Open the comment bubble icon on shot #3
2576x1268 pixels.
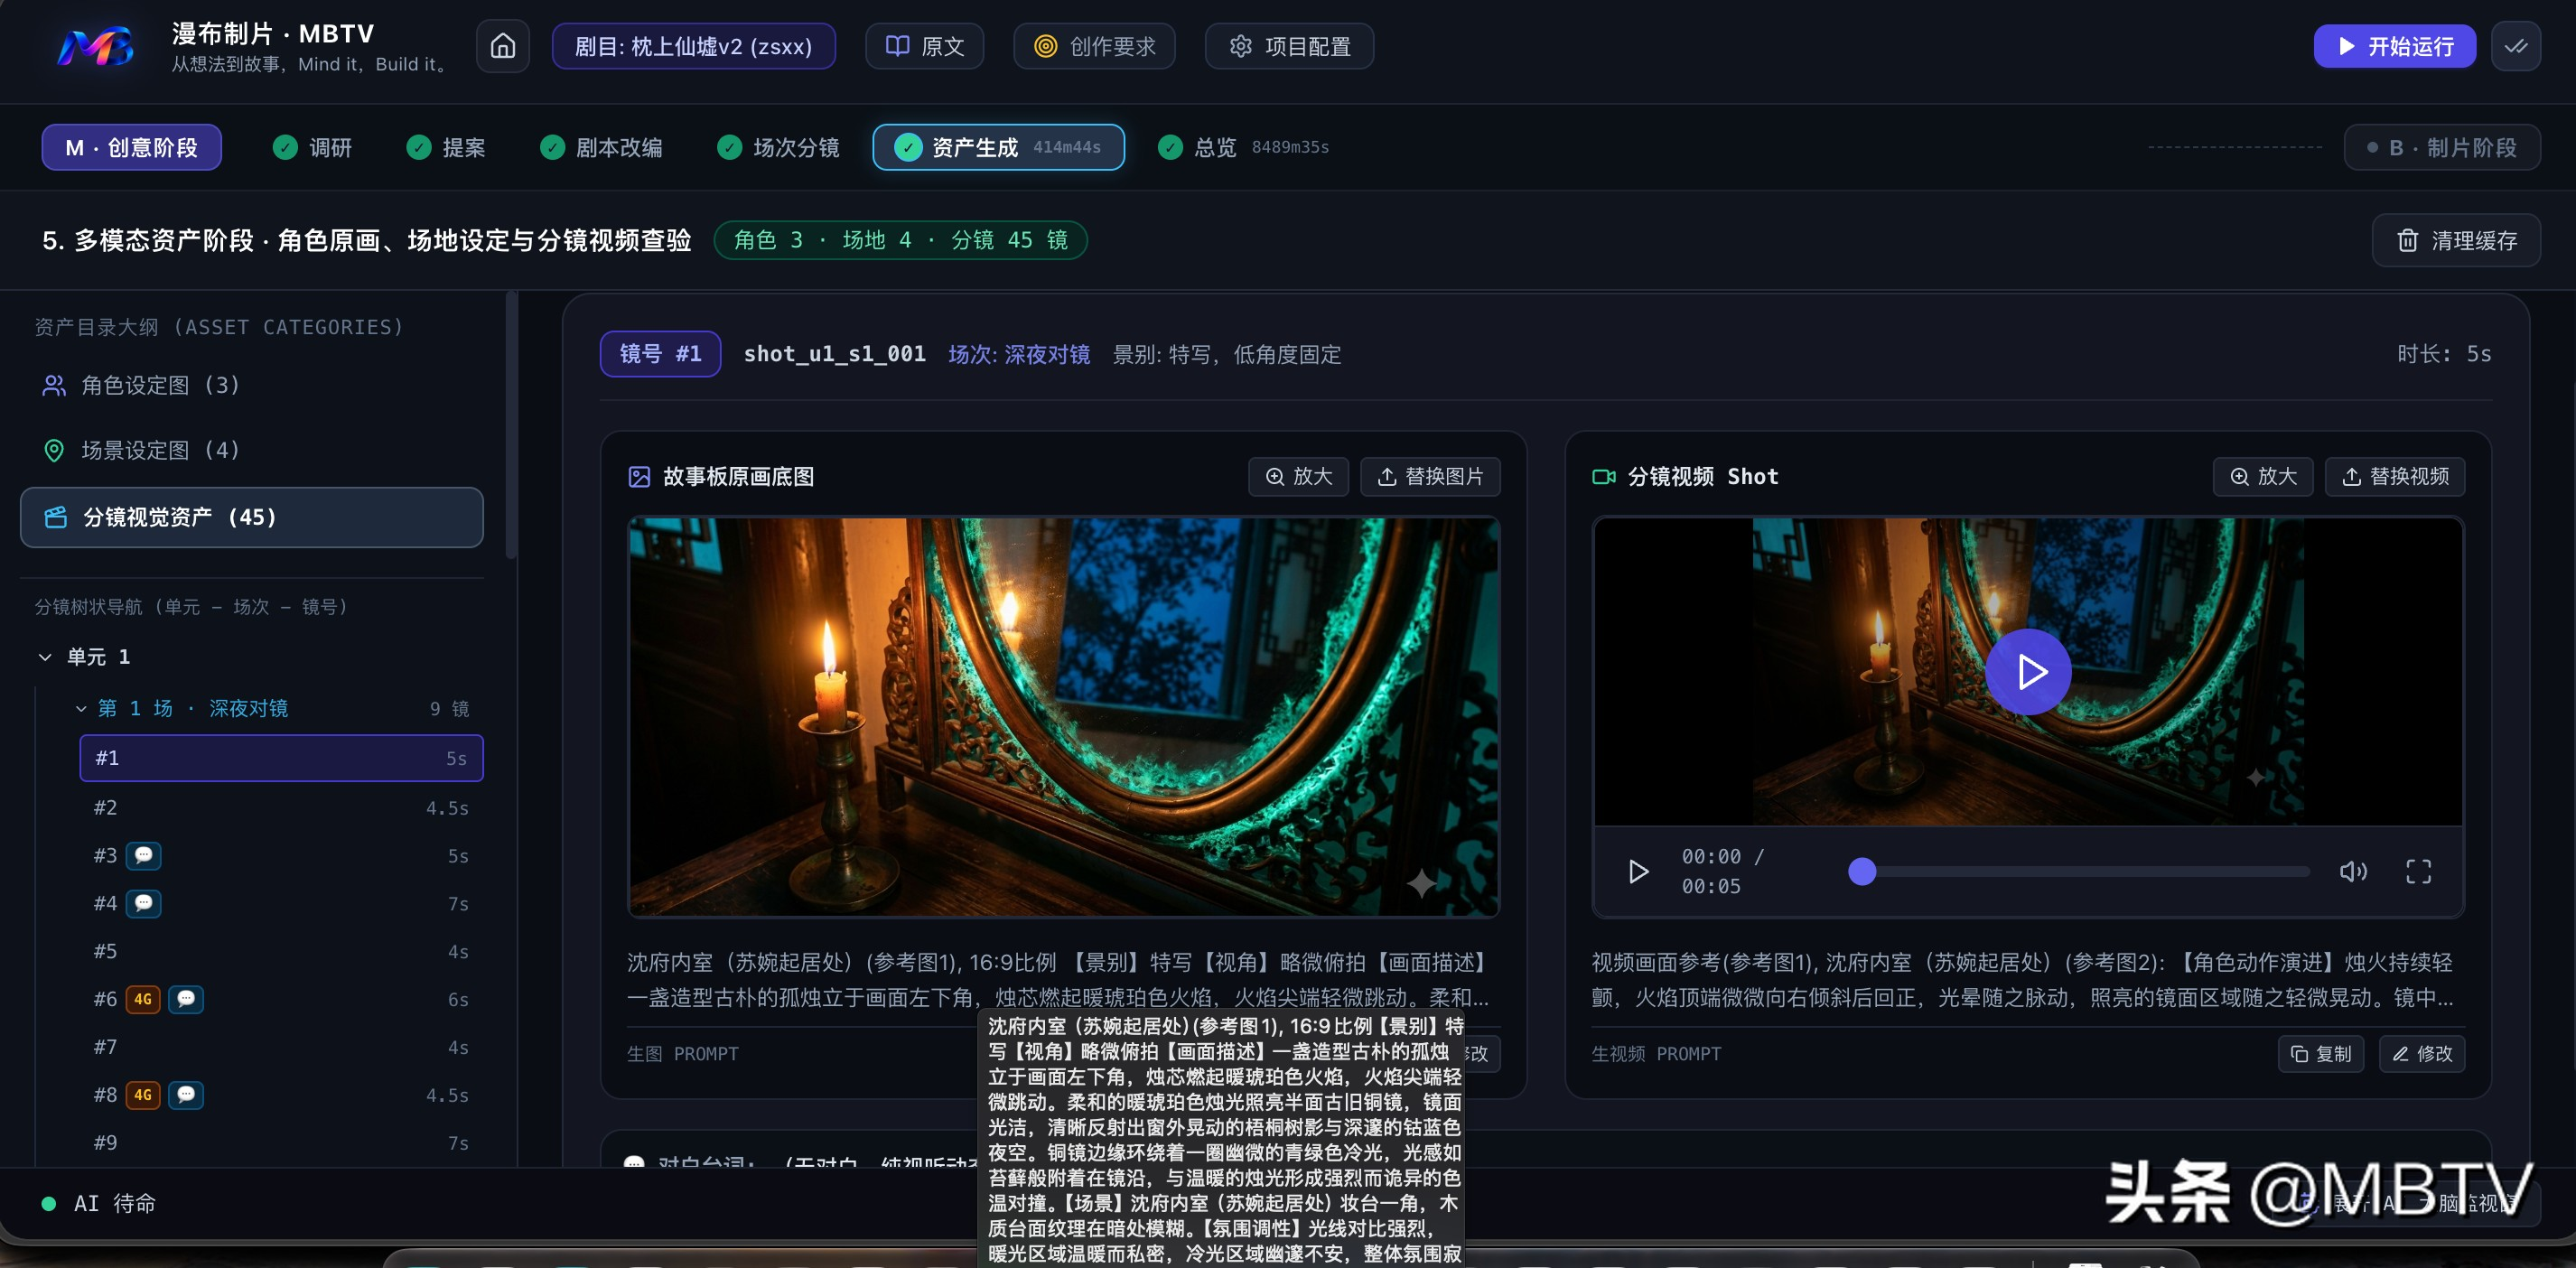coord(144,855)
